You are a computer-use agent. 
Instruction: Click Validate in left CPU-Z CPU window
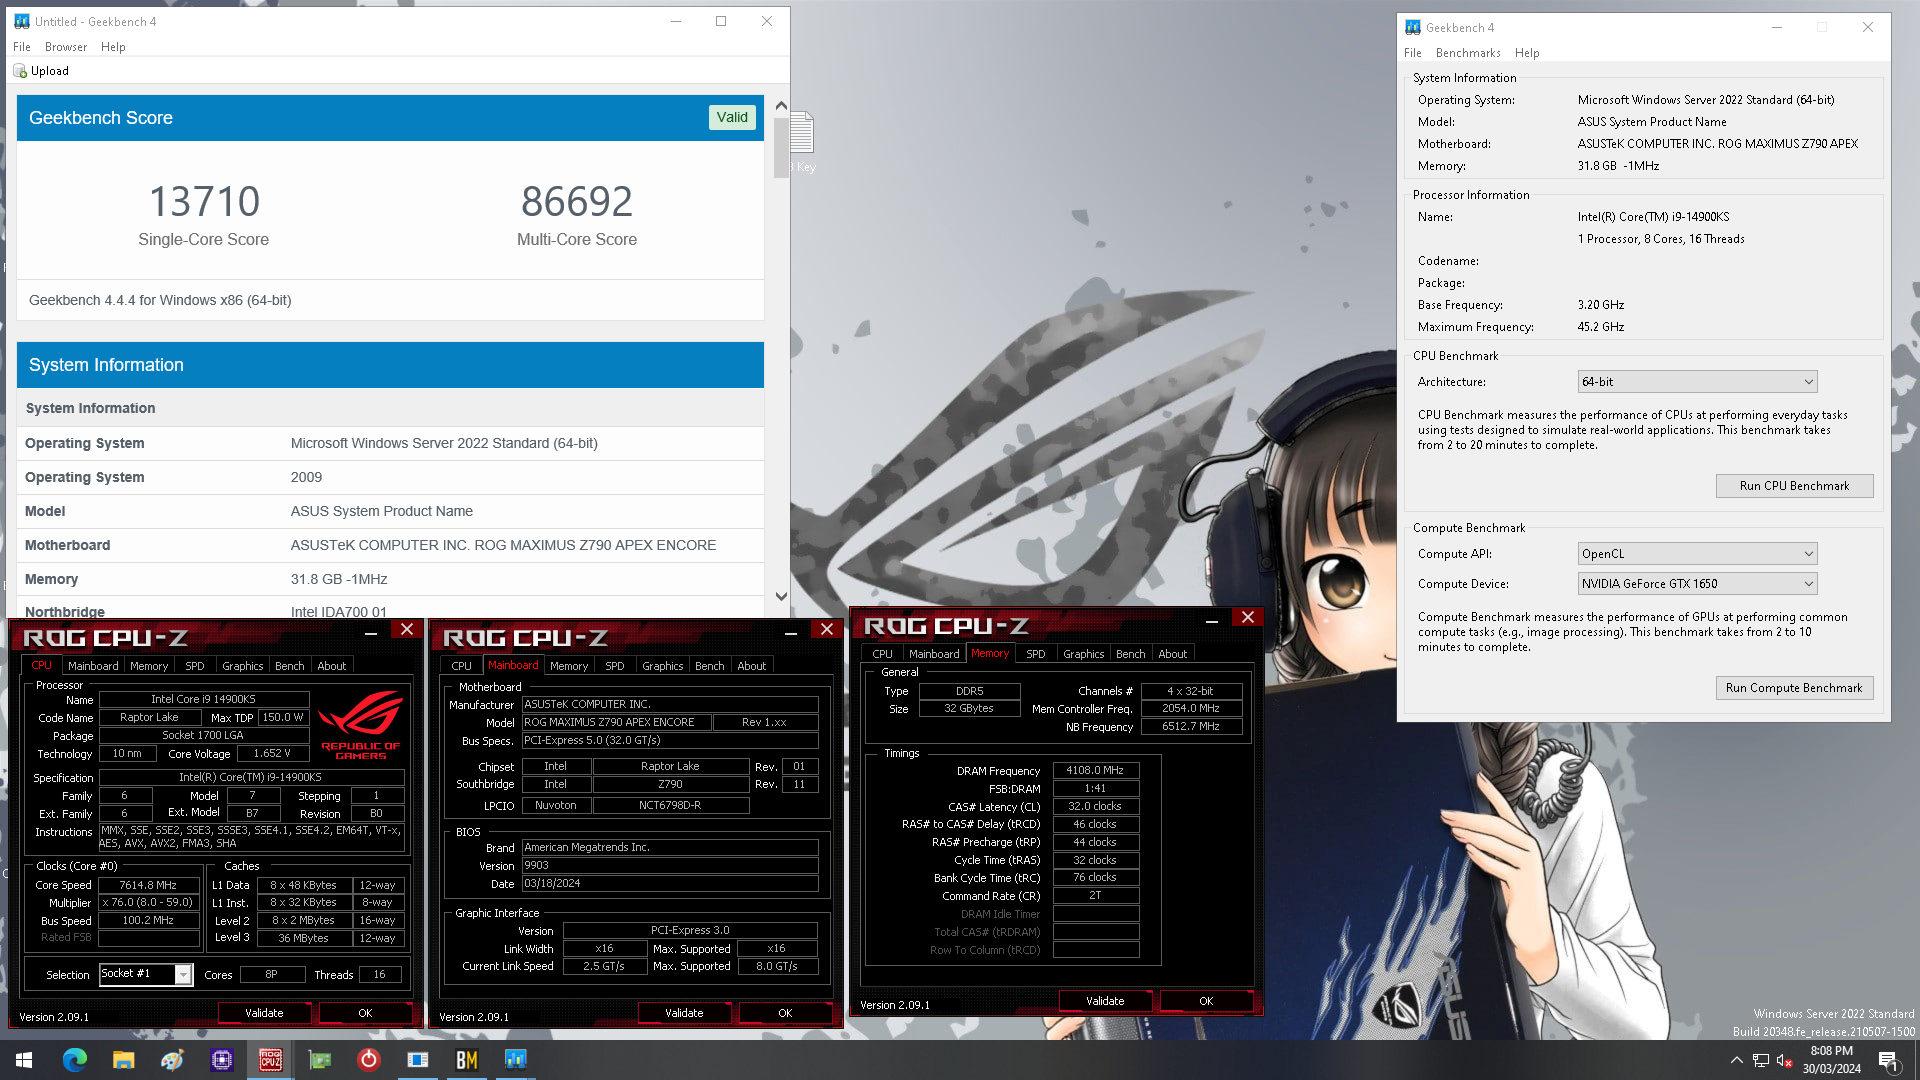tap(264, 1013)
